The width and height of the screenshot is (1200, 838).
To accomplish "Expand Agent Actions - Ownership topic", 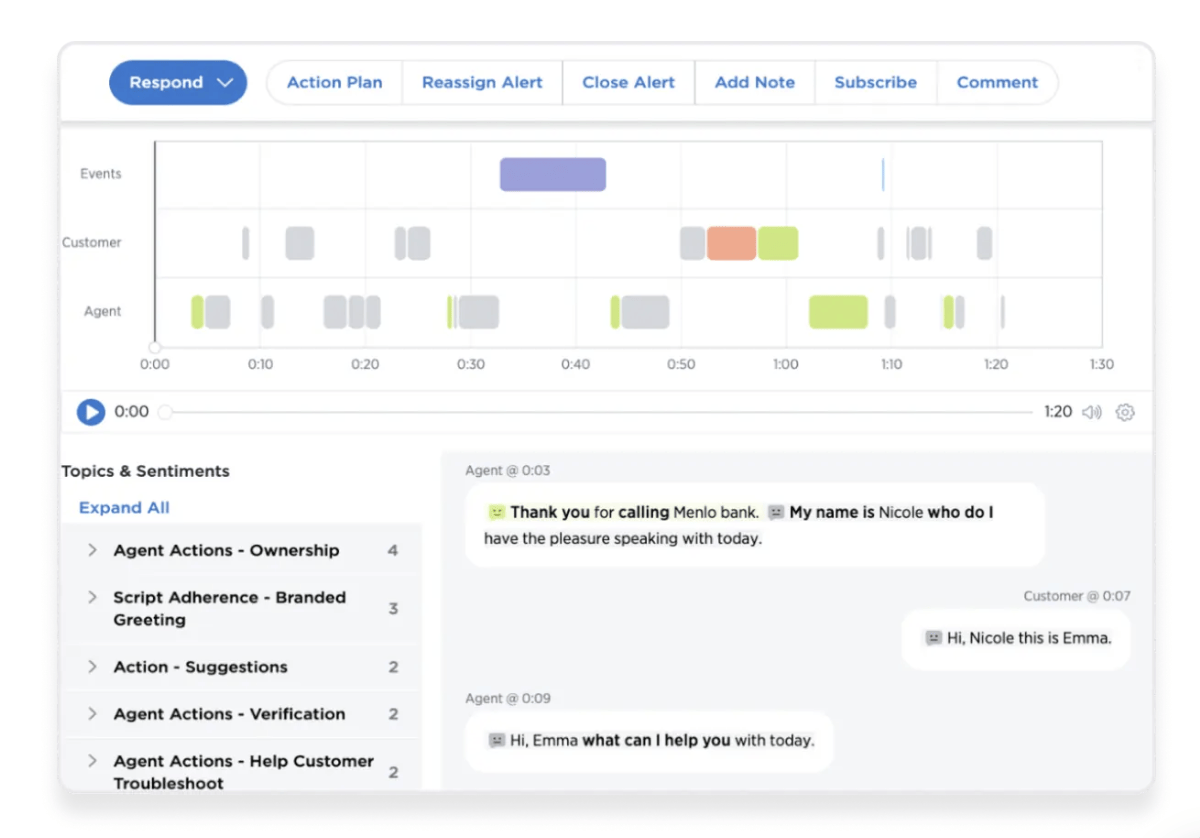I will click(x=91, y=550).
